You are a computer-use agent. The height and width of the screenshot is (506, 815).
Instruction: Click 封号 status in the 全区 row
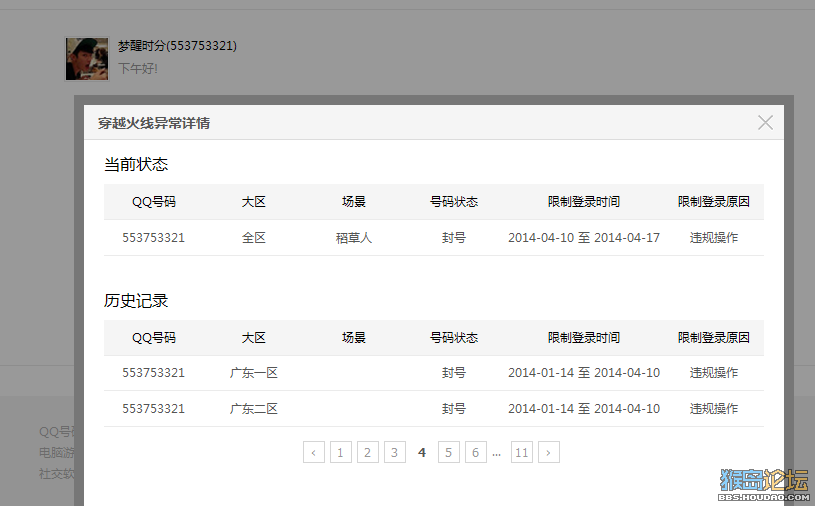click(454, 238)
